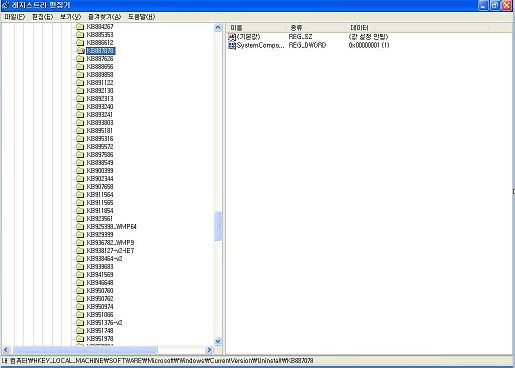Minimize the registry editor window
This screenshot has width=515, height=368.
pyautogui.click(x=483, y=5)
